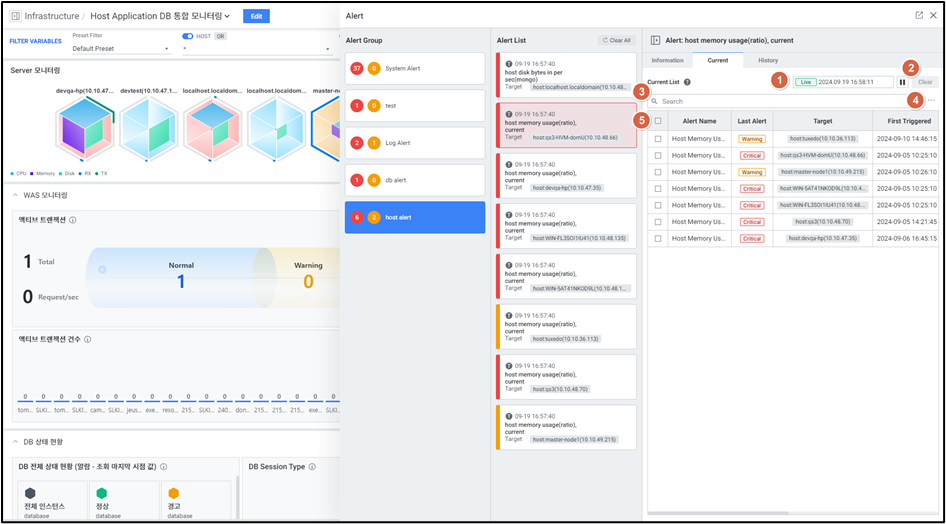Click the blue Edit button
This screenshot has height=524, width=946.
(256, 16)
